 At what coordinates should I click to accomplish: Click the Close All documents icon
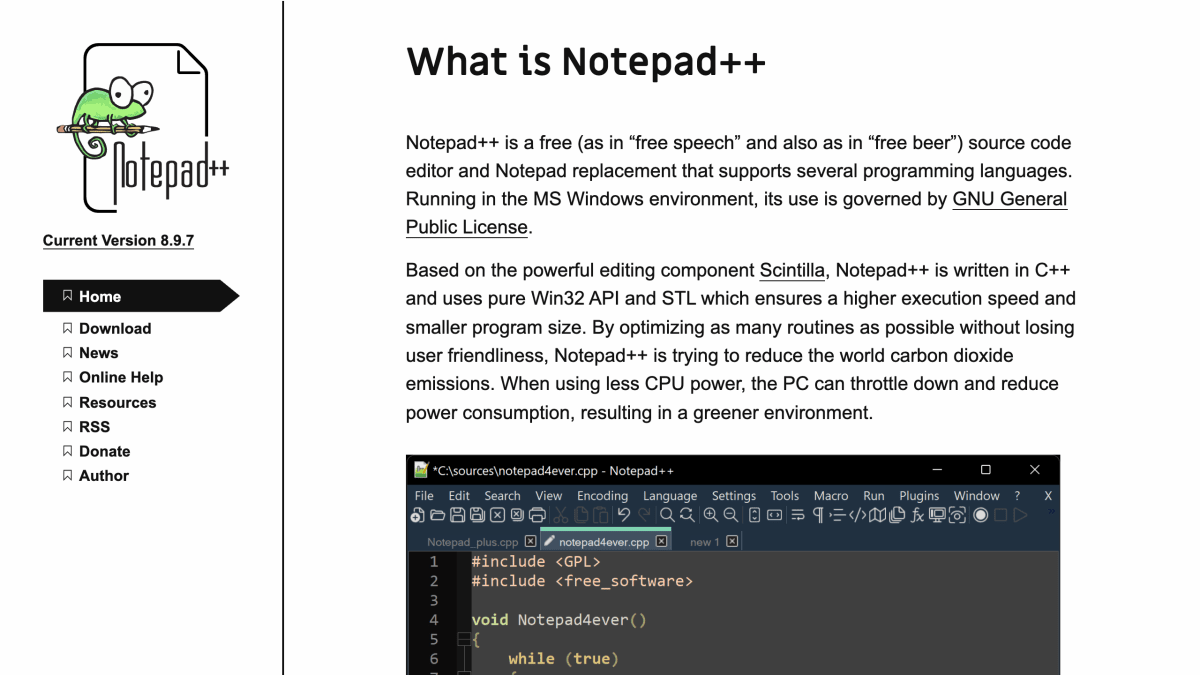pos(517,515)
